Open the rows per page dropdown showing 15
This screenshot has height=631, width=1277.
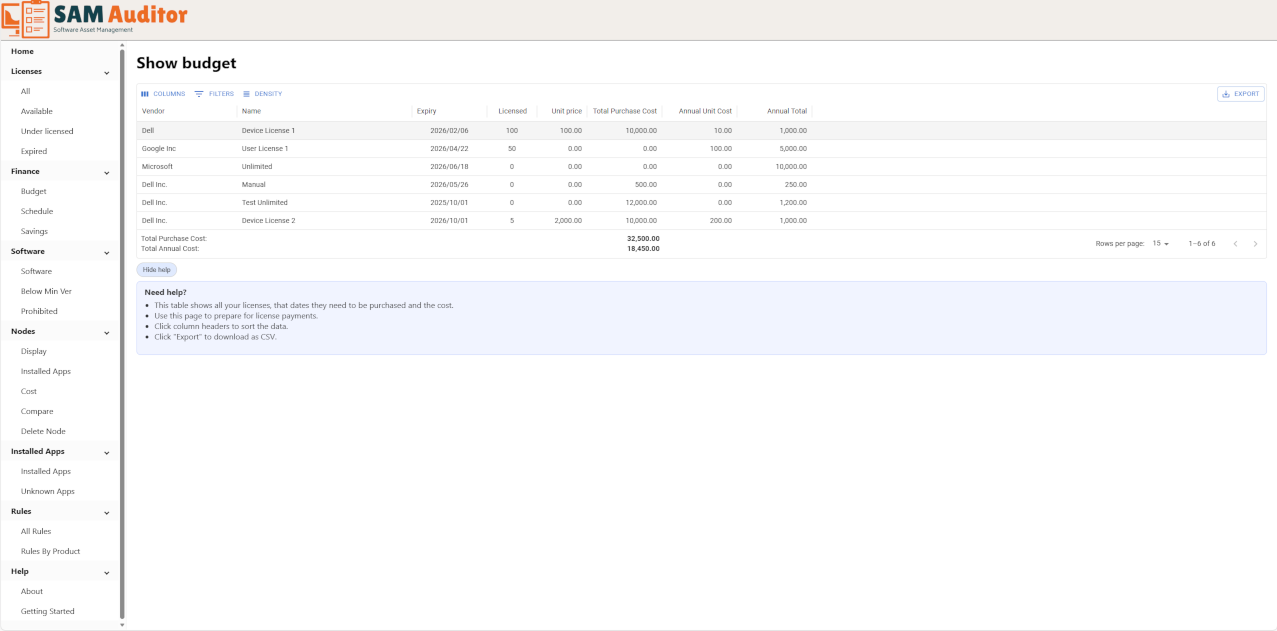[x=1161, y=243]
